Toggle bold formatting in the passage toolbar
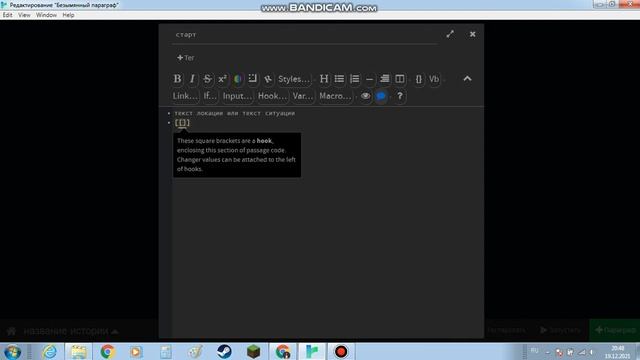This screenshot has height=360, width=640. click(177, 79)
